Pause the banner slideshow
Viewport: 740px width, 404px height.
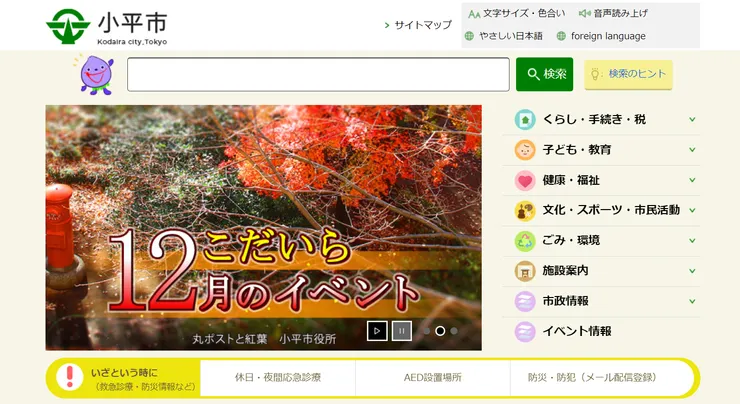click(x=402, y=331)
